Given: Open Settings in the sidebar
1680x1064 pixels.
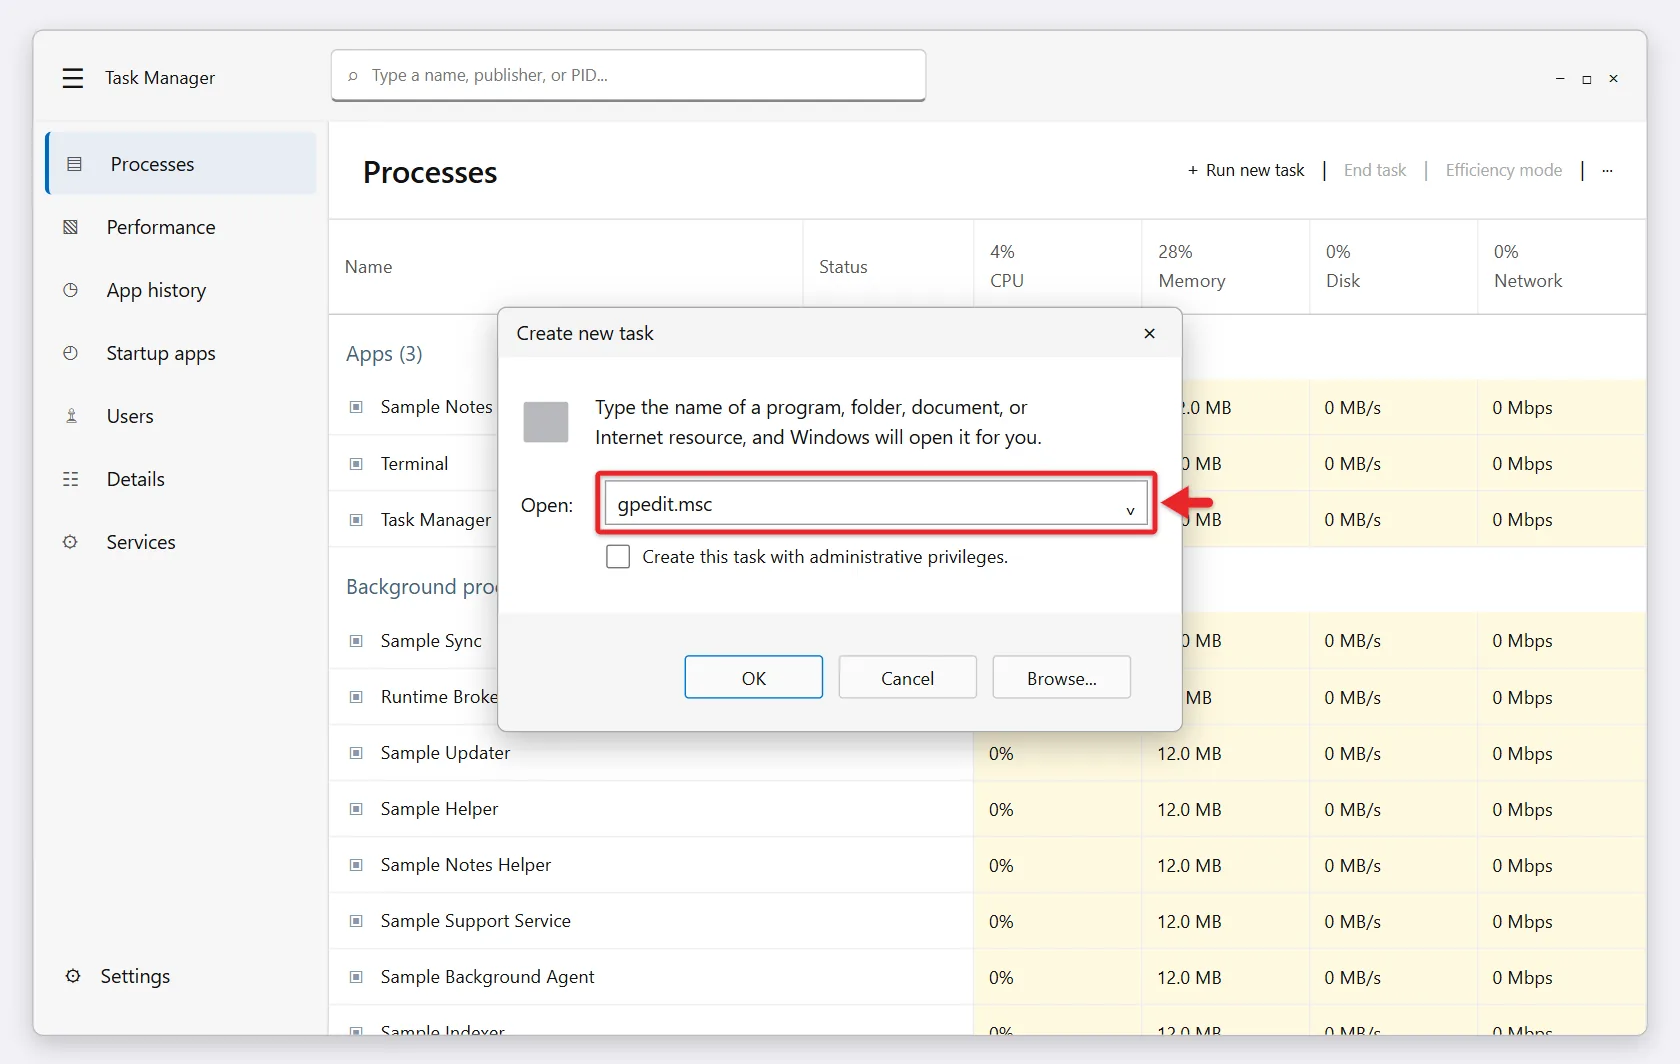Looking at the screenshot, I should point(135,976).
